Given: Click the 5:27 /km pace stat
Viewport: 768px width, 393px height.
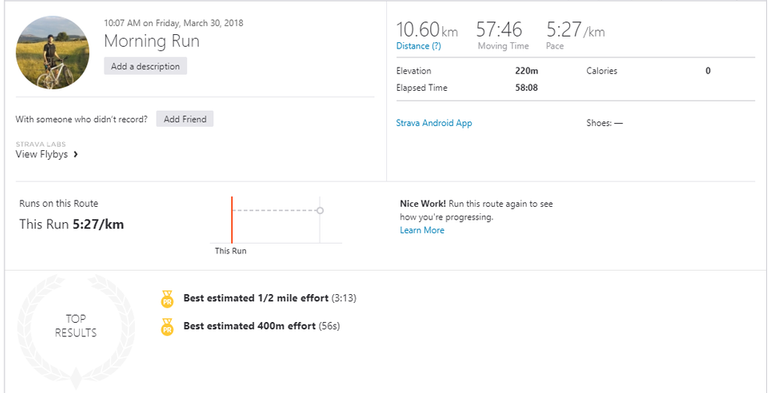Looking at the screenshot, I should (x=576, y=30).
